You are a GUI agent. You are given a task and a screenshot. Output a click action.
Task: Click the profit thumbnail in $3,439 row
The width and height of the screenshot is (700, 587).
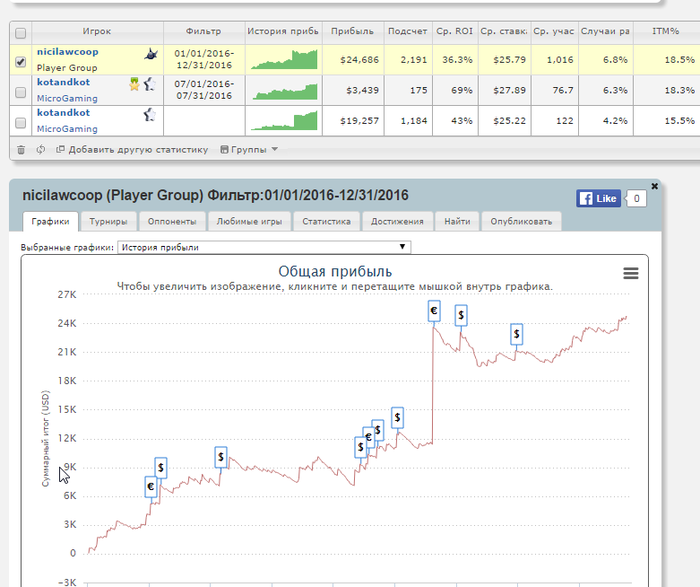click(284, 91)
